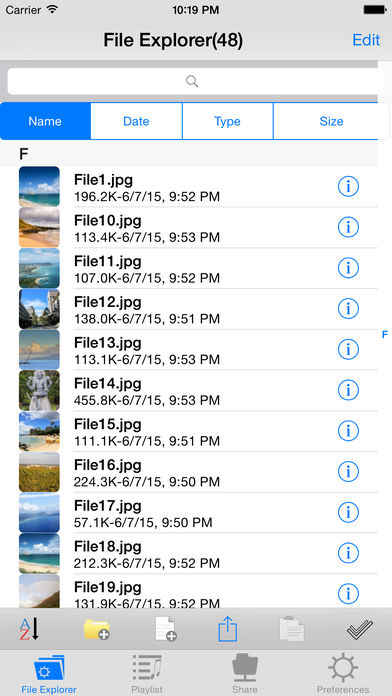Open the share/export action icon
The width and height of the screenshot is (392, 696).
[x=228, y=629]
